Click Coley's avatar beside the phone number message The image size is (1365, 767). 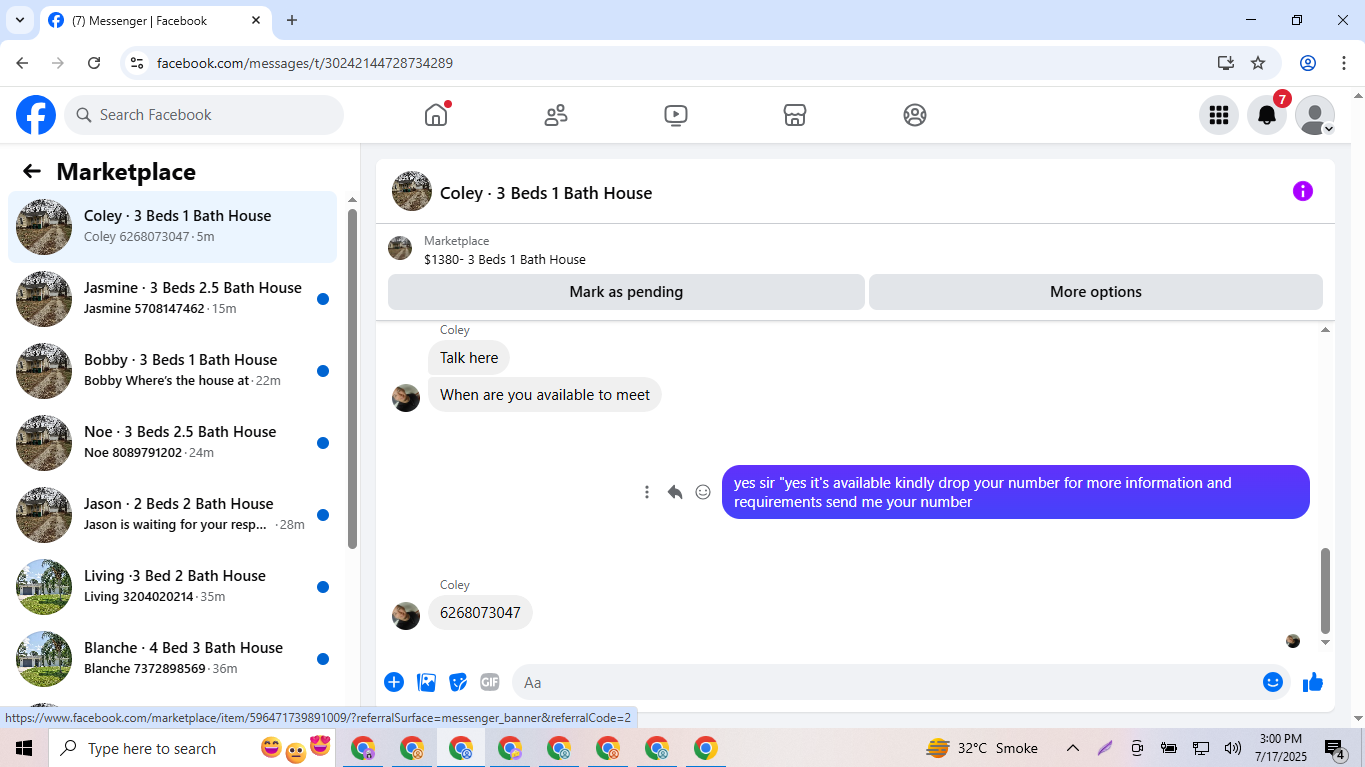coord(406,615)
